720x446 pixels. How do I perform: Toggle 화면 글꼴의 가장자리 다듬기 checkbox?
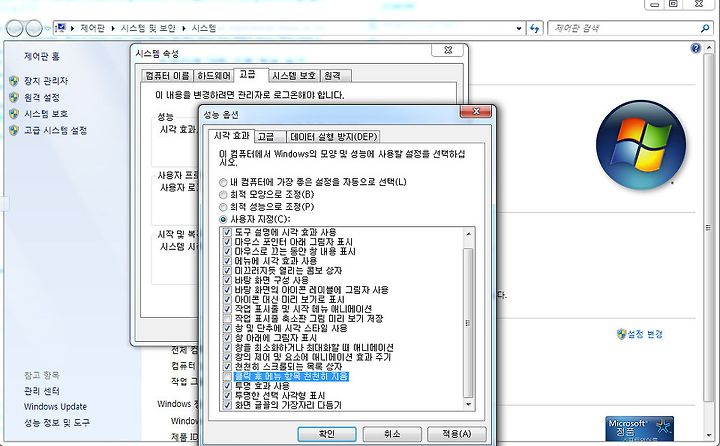point(227,405)
